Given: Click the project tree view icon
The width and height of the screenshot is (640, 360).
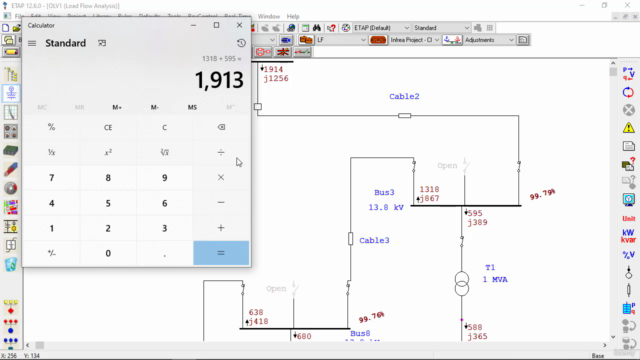Looking at the screenshot, I should tap(11, 74).
